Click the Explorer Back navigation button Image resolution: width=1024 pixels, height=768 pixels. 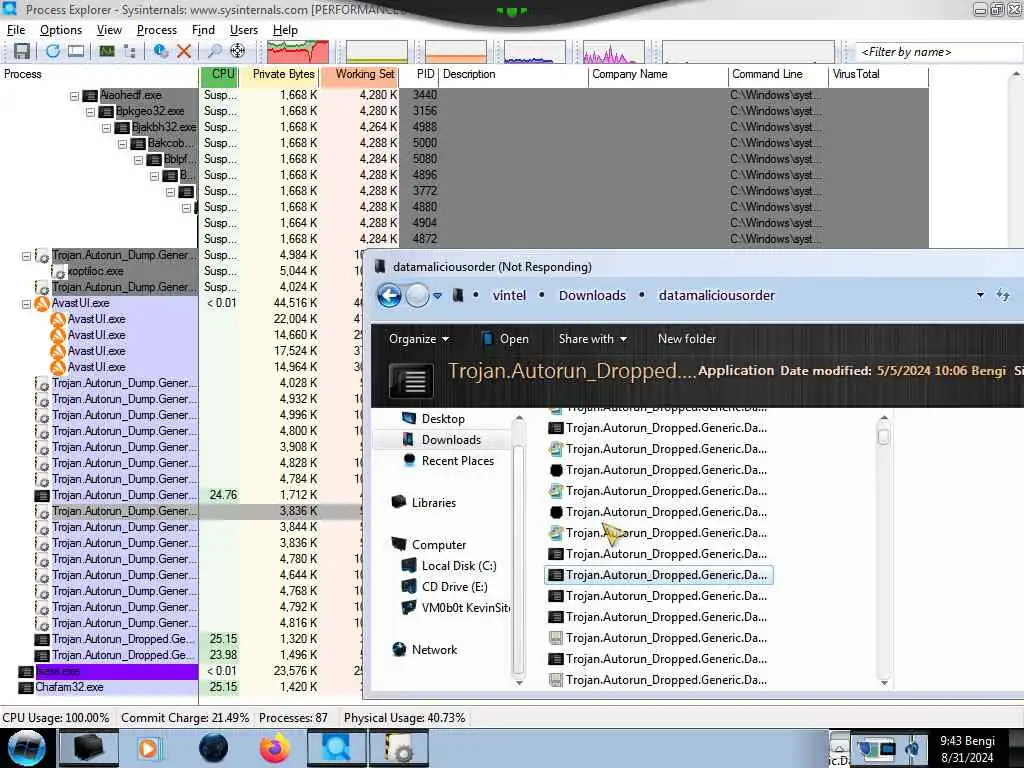pos(390,296)
